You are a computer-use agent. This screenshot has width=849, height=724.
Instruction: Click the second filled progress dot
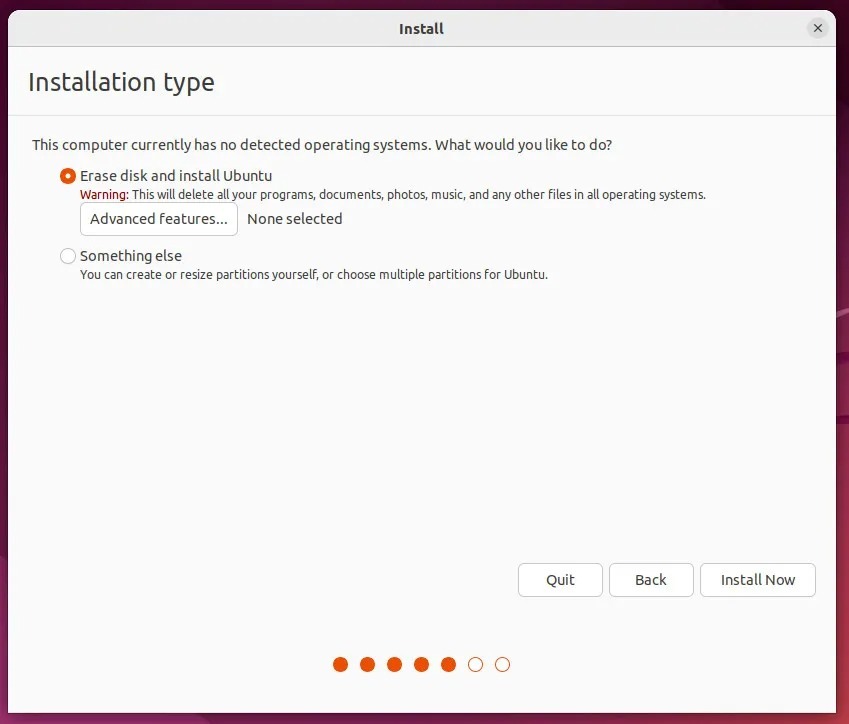point(368,664)
